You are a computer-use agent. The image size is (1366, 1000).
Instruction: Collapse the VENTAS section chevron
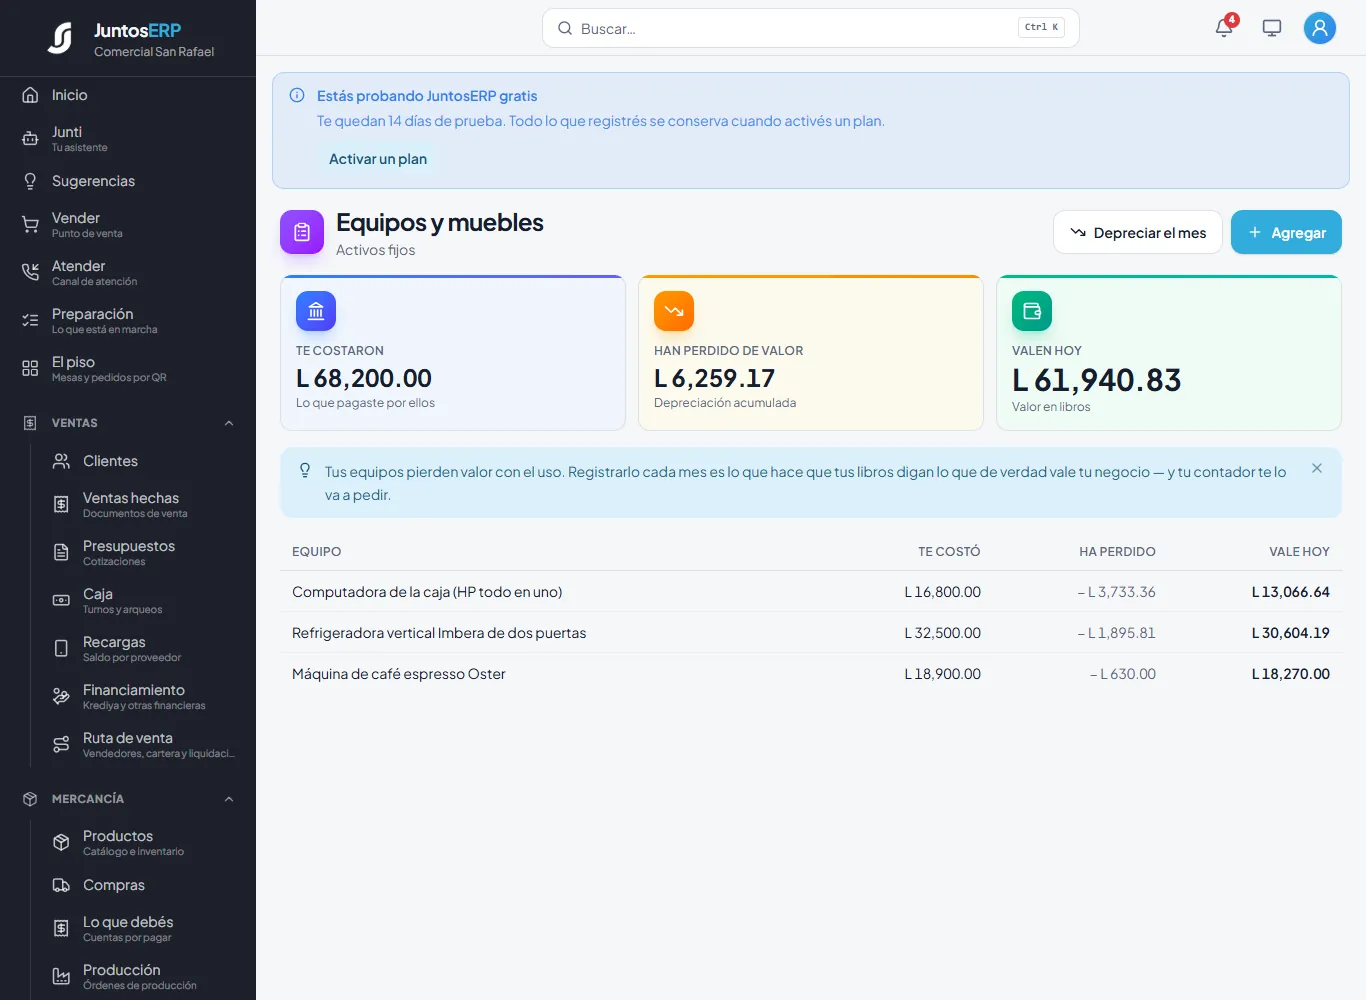pyautogui.click(x=229, y=423)
